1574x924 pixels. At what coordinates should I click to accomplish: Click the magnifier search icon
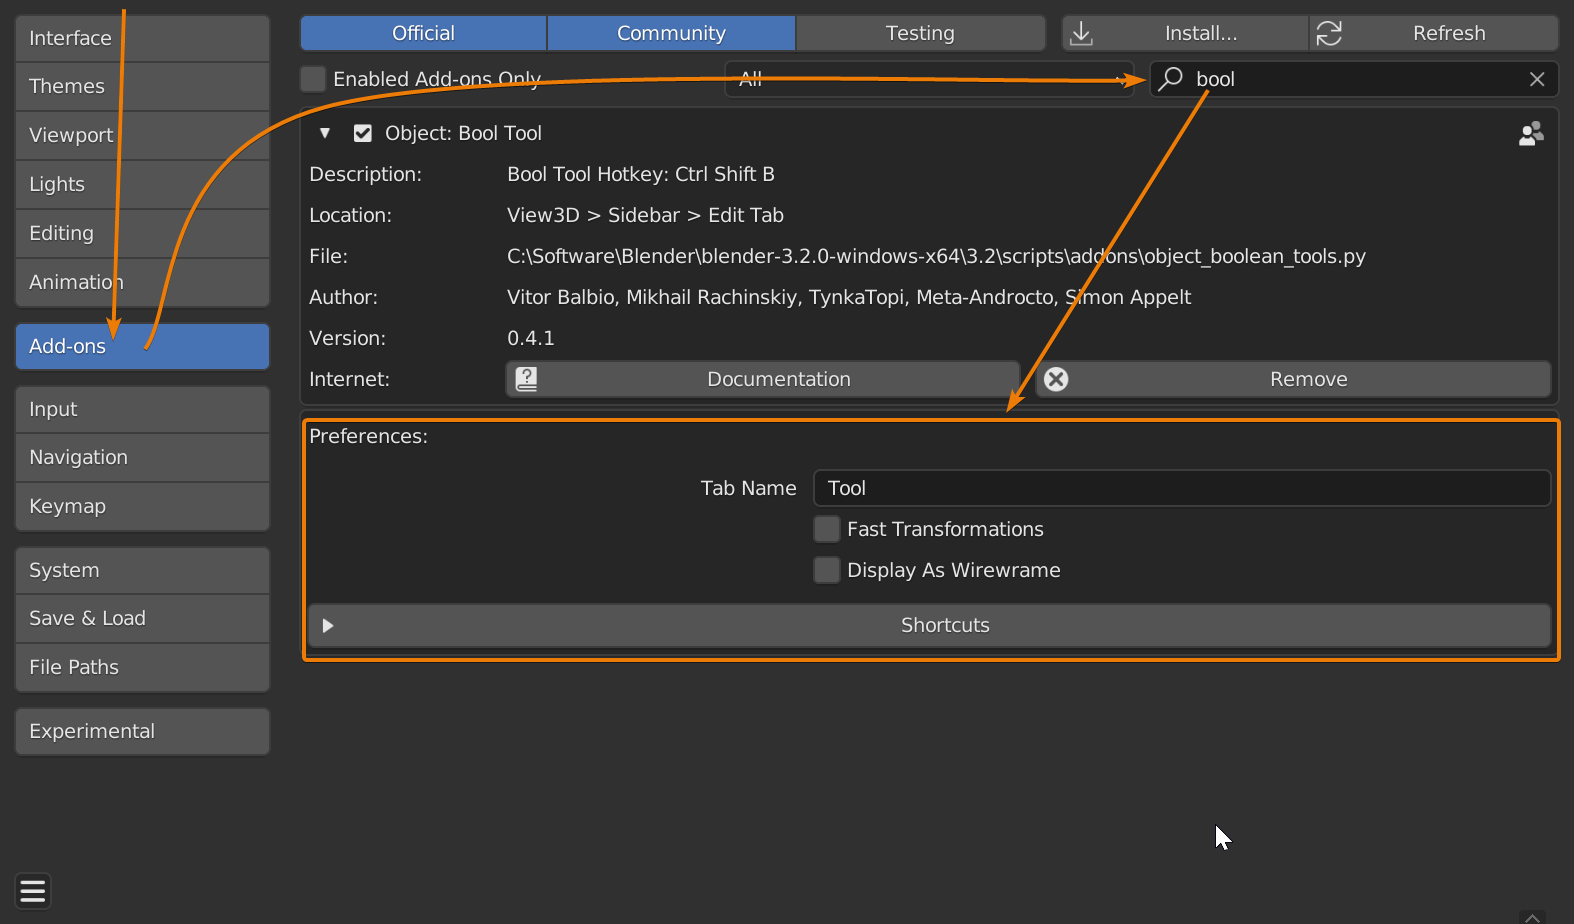click(1171, 79)
